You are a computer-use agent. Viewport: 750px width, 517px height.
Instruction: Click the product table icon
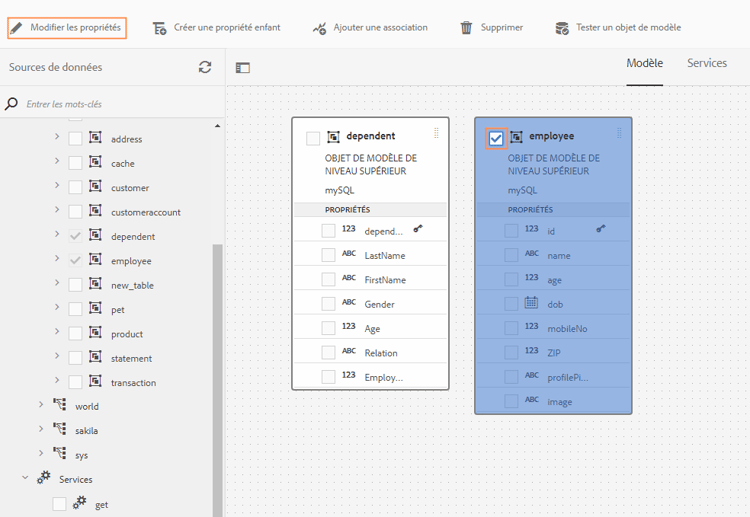click(x=95, y=332)
